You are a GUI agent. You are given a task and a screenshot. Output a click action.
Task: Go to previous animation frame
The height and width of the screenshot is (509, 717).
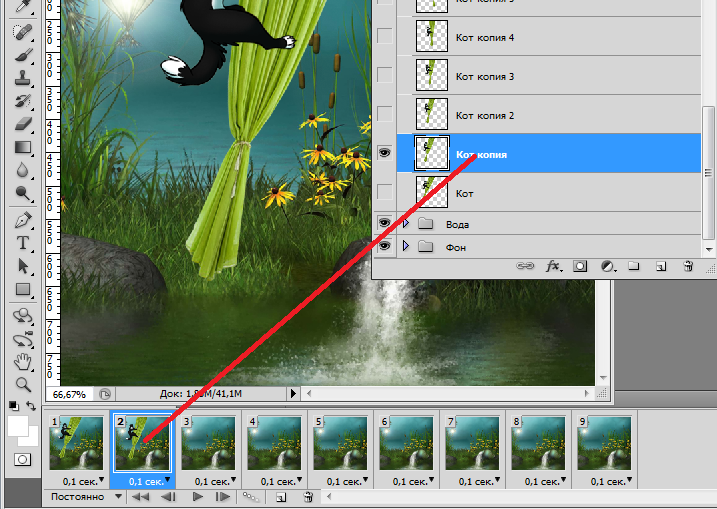[169, 497]
